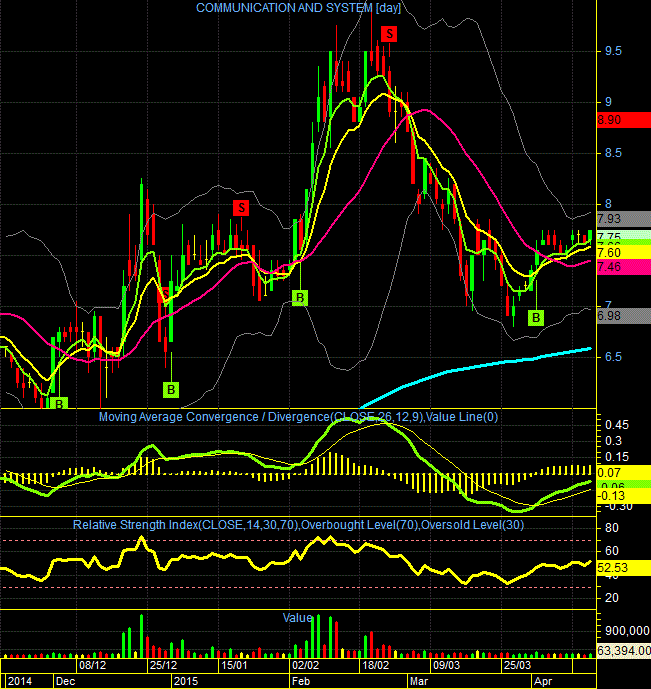Click the Apr month label
This screenshot has width=651, height=689.
[542, 681]
